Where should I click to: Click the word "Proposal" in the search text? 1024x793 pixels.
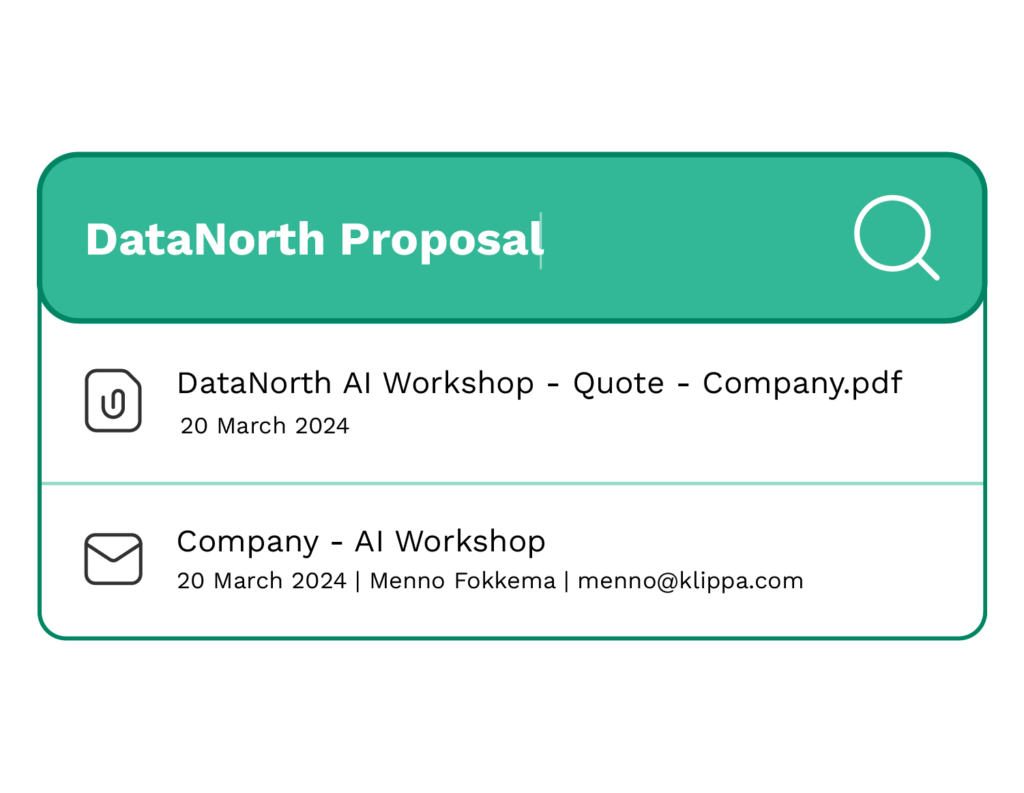tap(441, 240)
